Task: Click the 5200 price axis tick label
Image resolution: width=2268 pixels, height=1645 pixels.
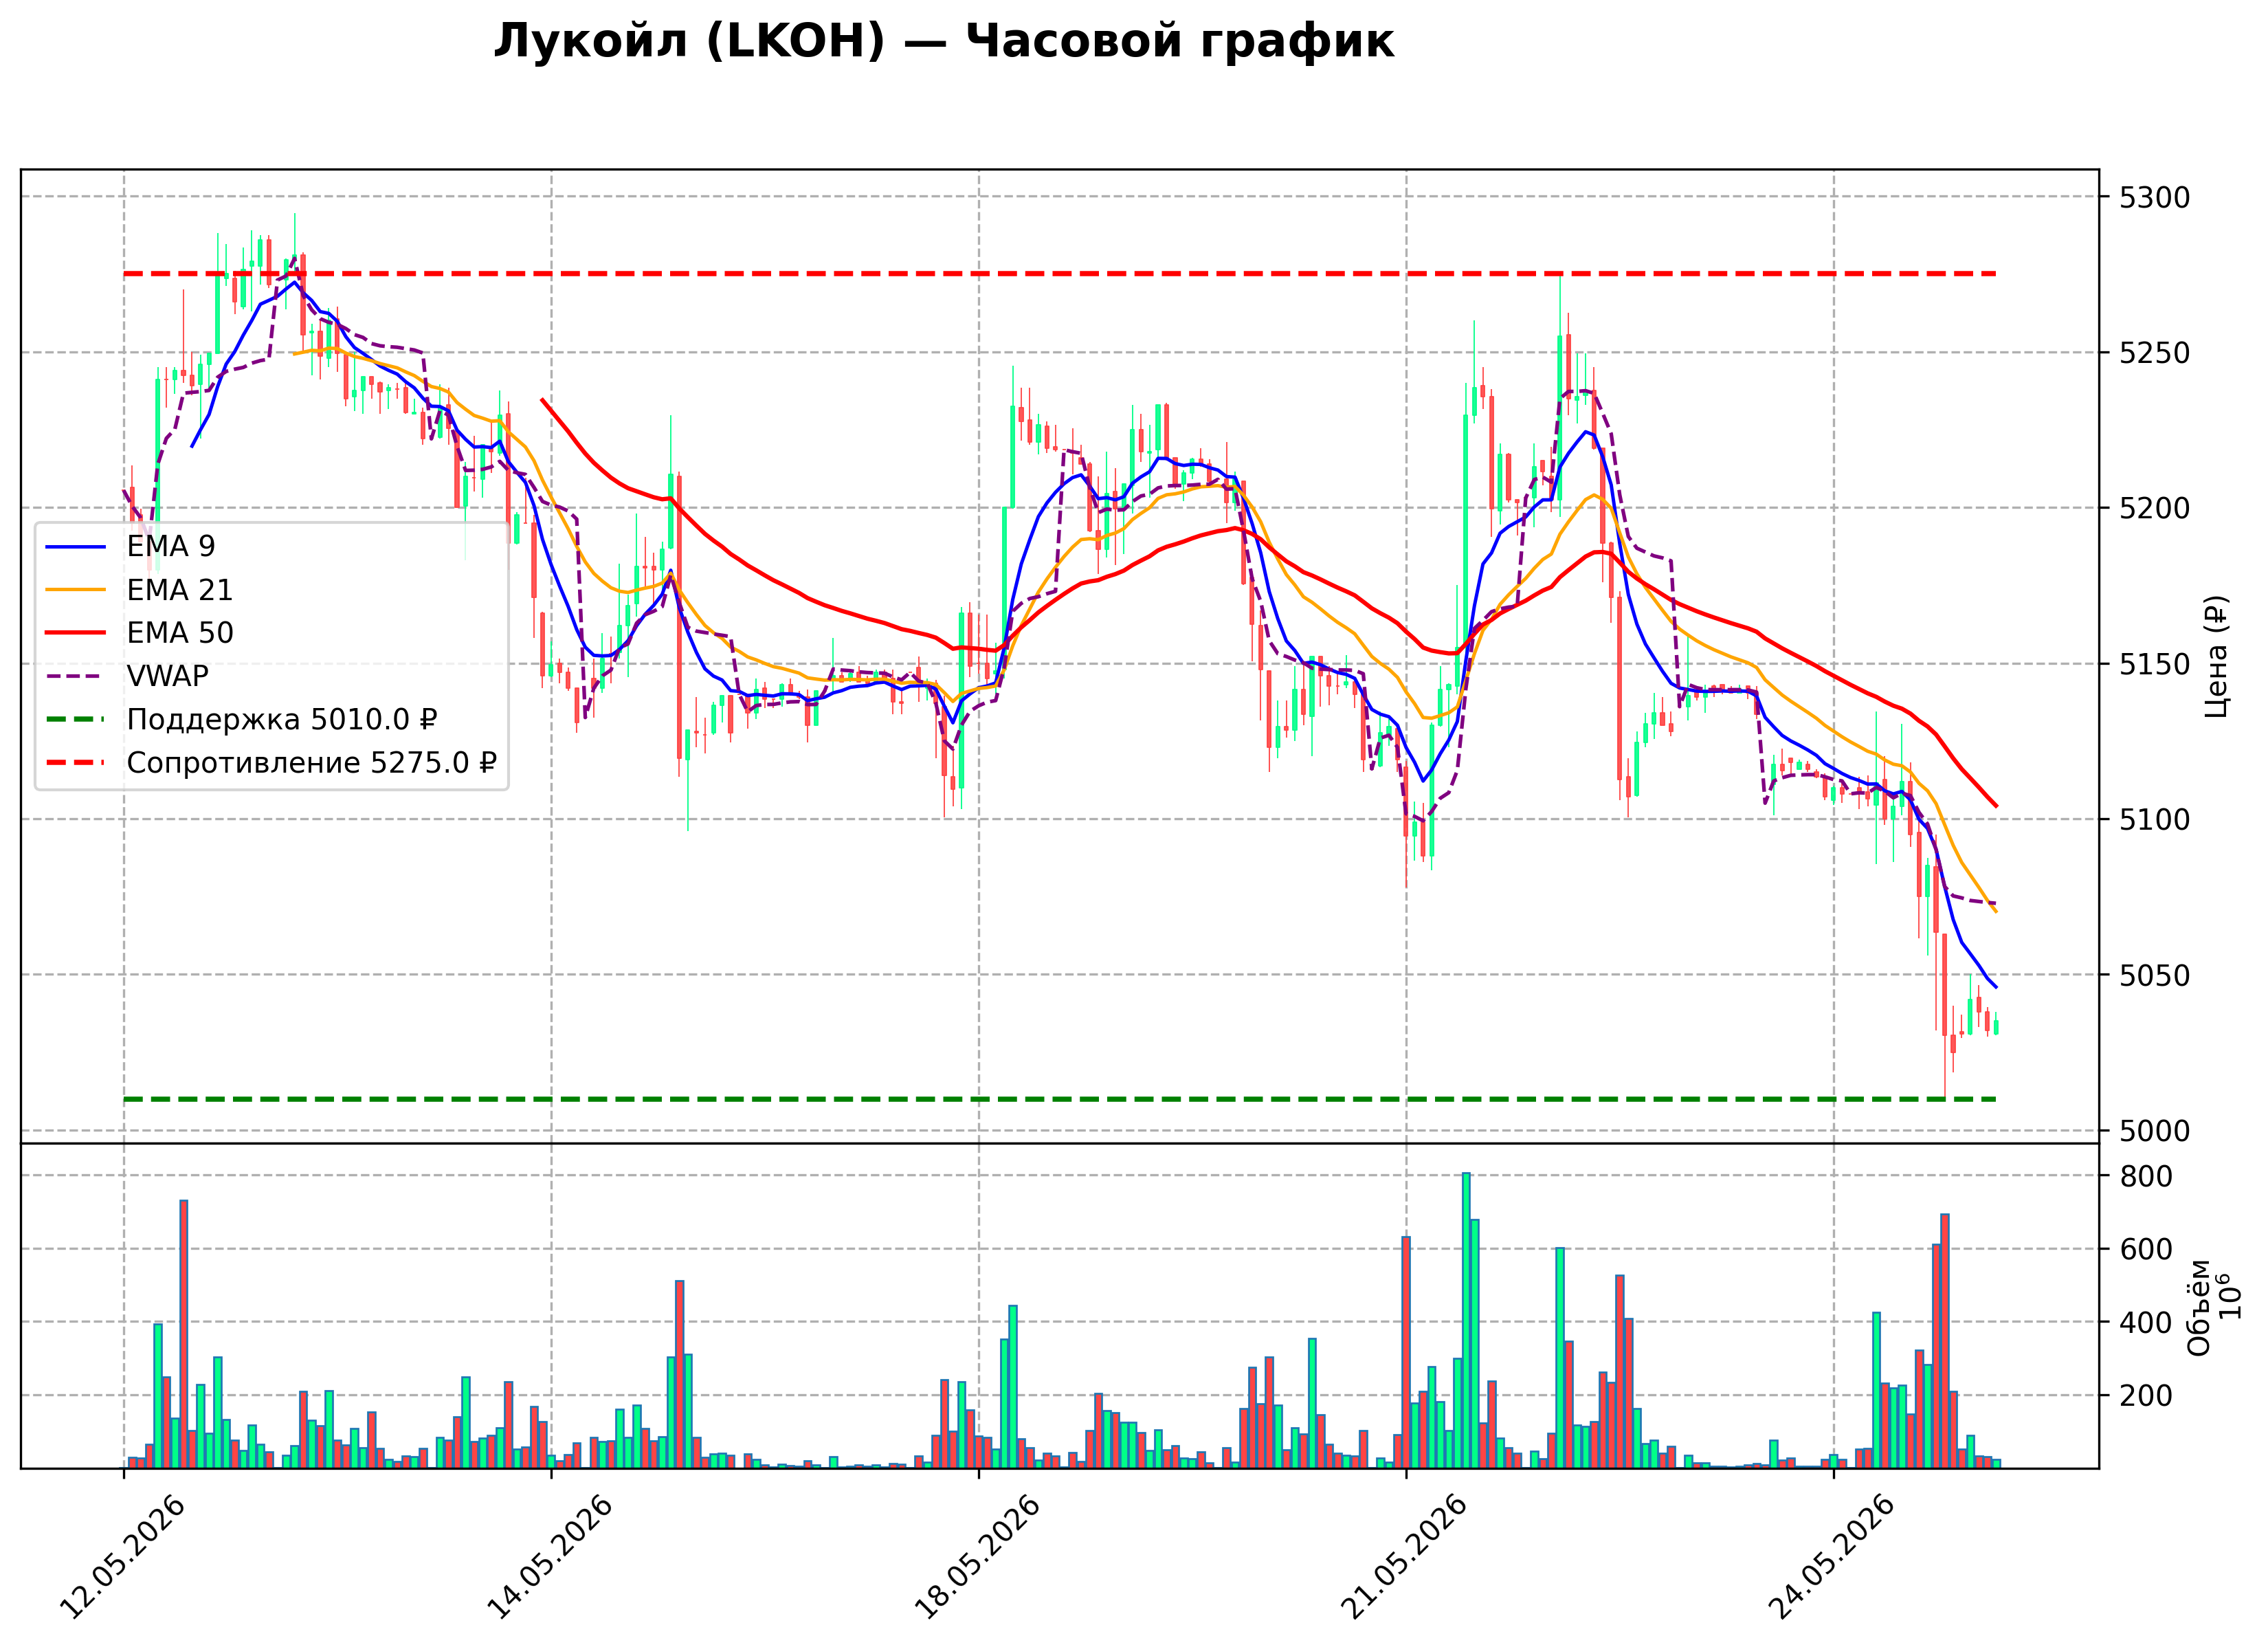Action: 2155,508
